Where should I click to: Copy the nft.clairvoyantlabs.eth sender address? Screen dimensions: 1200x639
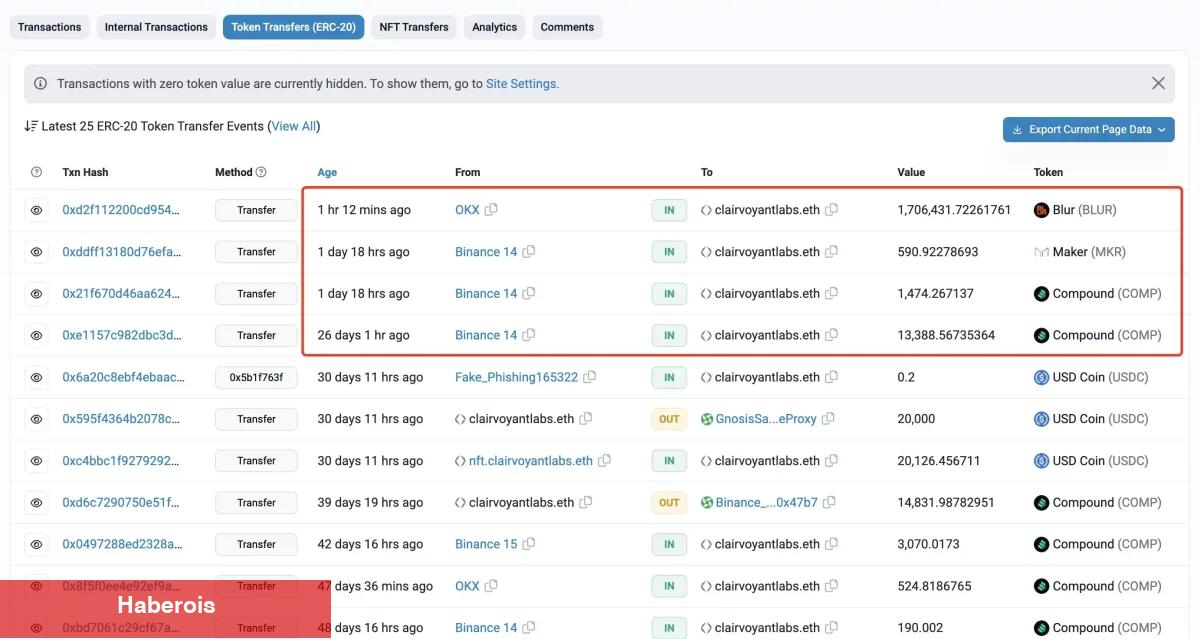coord(605,461)
